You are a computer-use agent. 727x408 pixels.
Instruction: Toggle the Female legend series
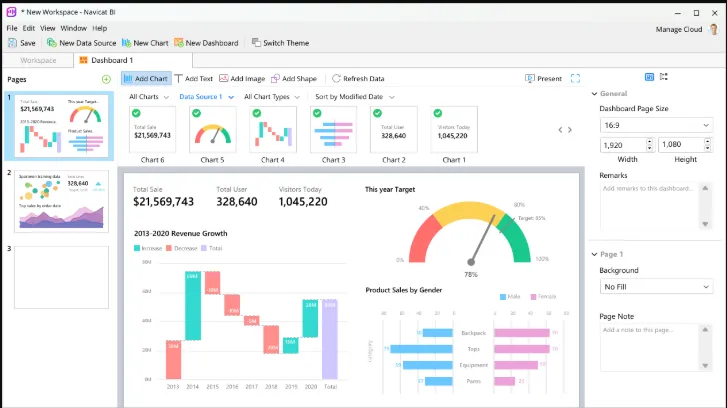point(543,297)
